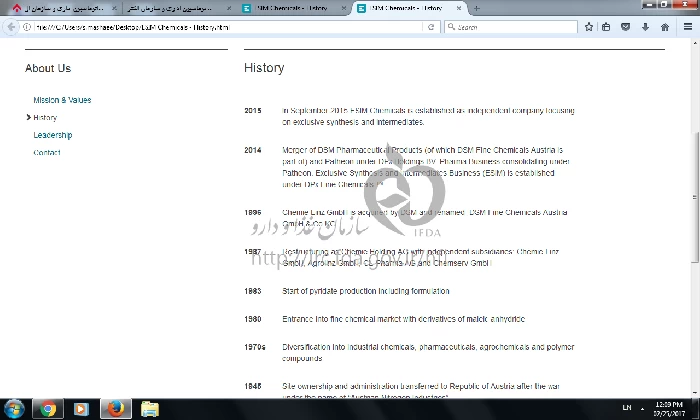The image size is (700, 420).
Task: Click the year 1987 entry
Action: (x=253, y=252)
